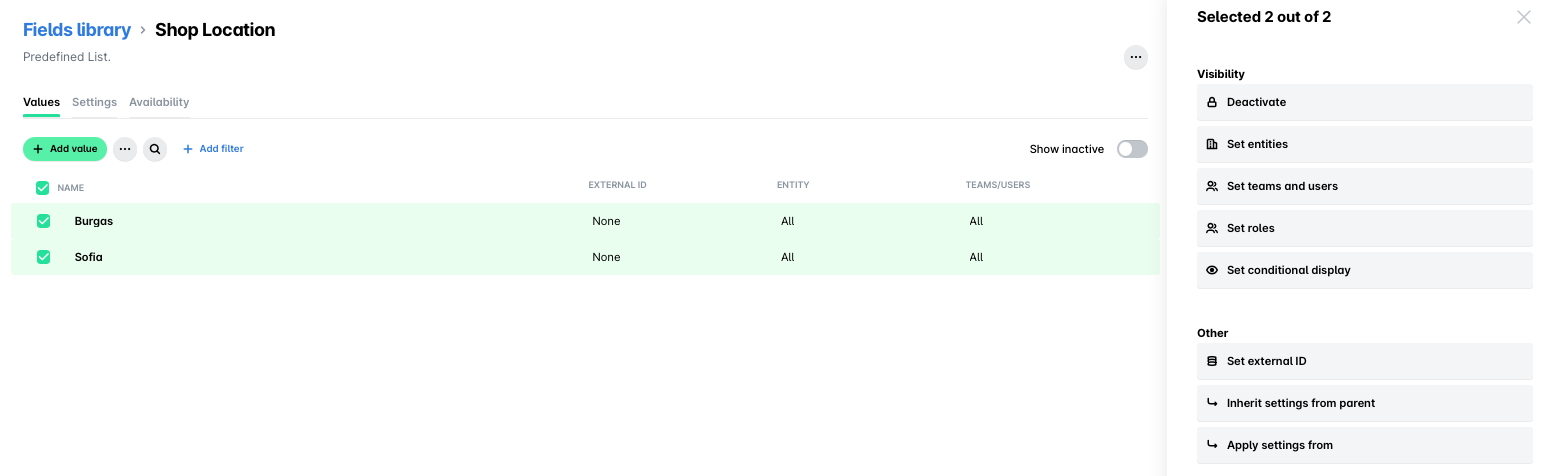Uncheck the Burgas row checkbox
Viewport: 1551px width, 476px height.
click(x=43, y=221)
